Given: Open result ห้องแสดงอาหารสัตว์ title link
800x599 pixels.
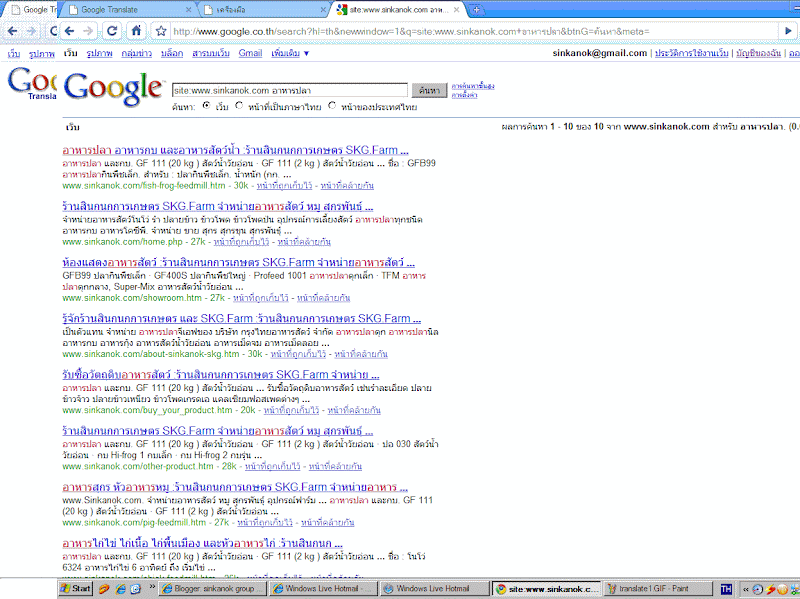Looking at the screenshot, I should pos(238,262).
